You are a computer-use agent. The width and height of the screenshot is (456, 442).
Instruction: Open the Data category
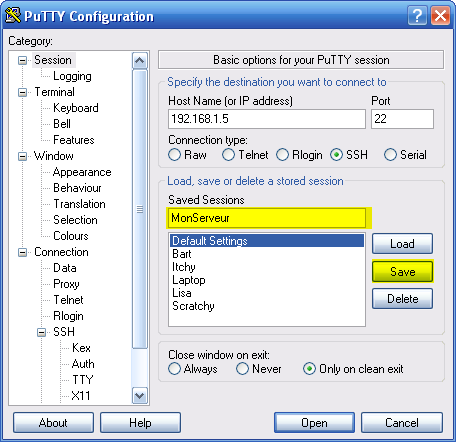[x=65, y=268]
